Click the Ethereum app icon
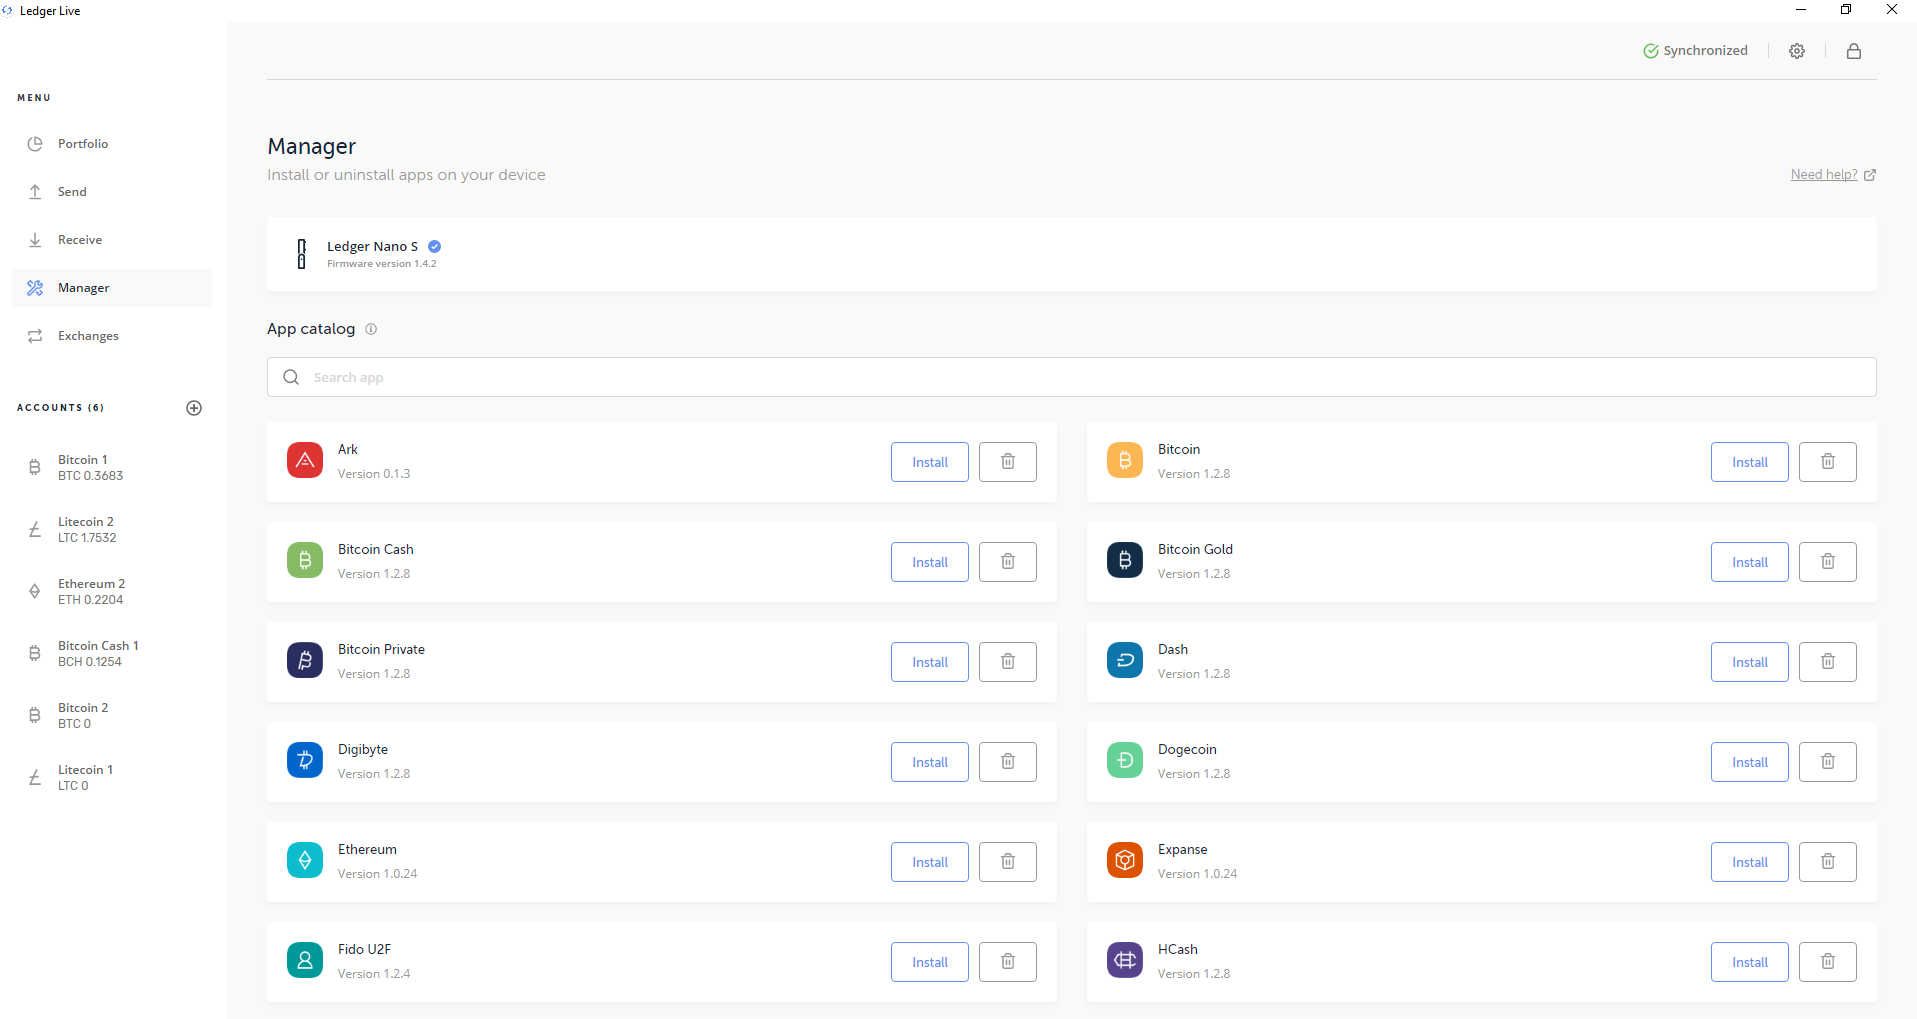The width and height of the screenshot is (1917, 1019). [x=305, y=860]
